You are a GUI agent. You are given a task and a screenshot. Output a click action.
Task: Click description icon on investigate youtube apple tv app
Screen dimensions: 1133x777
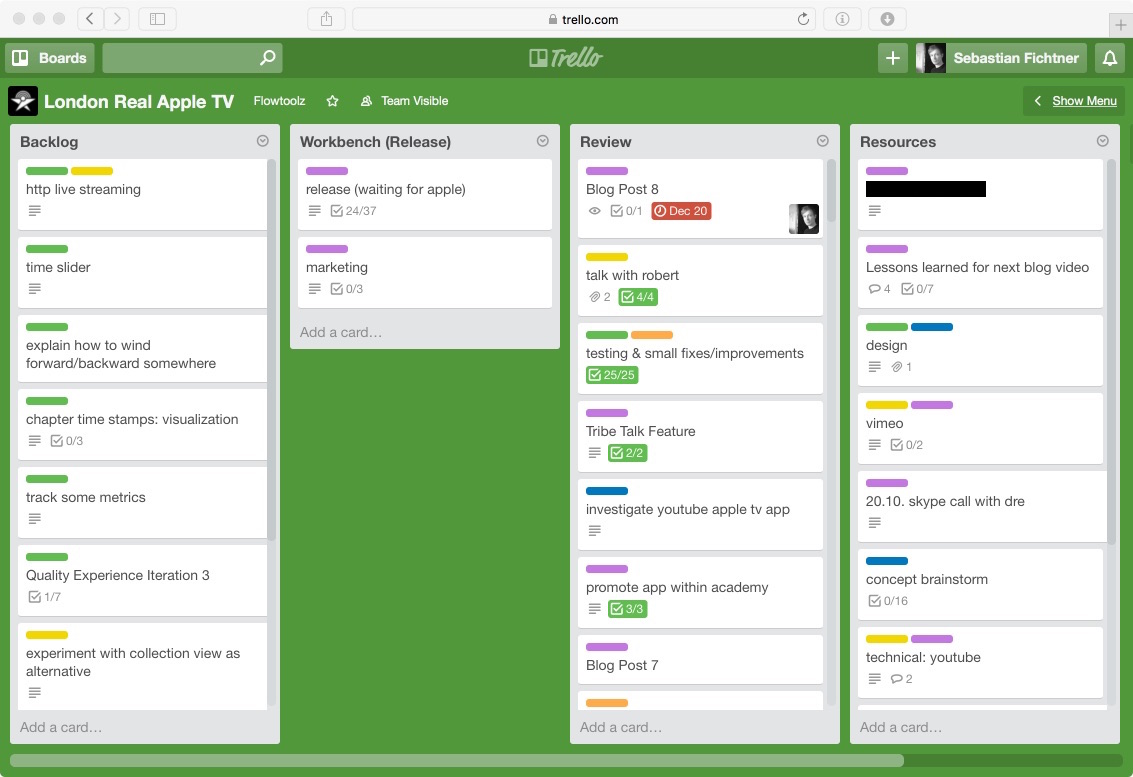[x=595, y=531]
